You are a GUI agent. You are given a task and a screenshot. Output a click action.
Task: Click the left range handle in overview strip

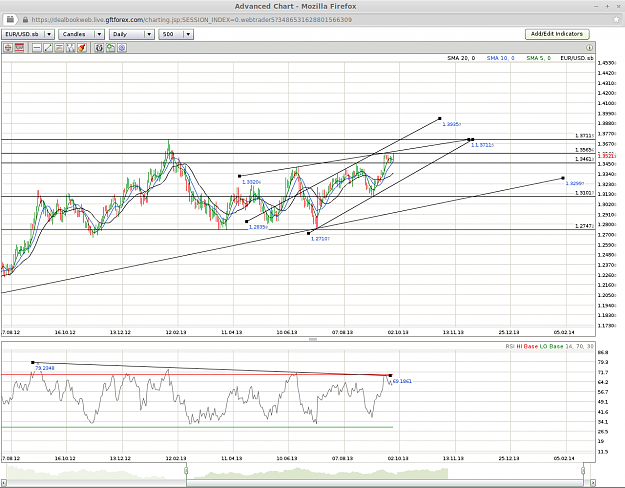(186, 471)
